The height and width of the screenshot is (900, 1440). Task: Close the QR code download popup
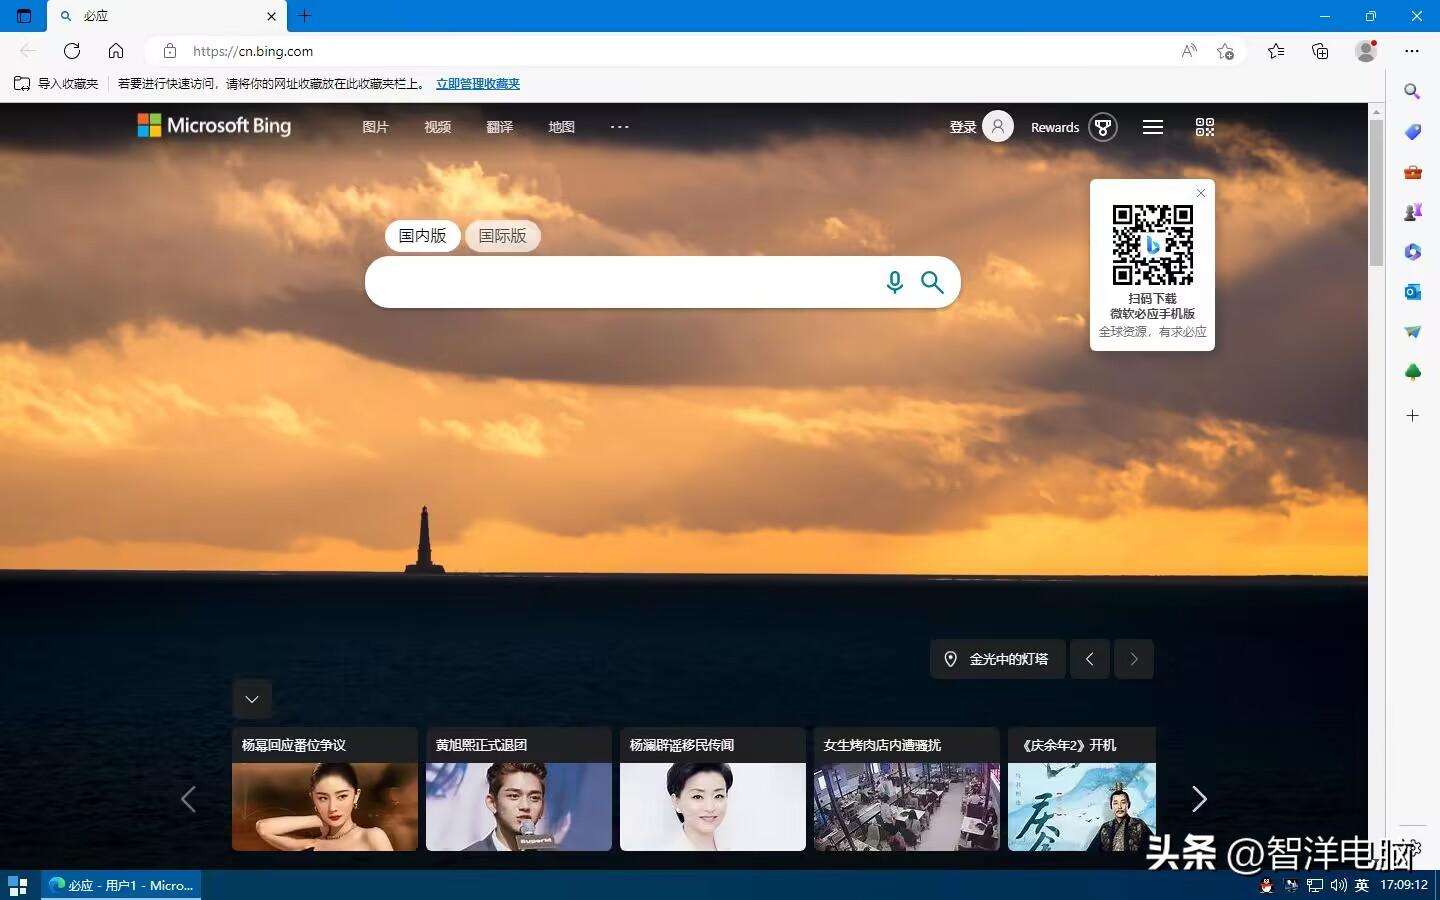[1201, 193]
